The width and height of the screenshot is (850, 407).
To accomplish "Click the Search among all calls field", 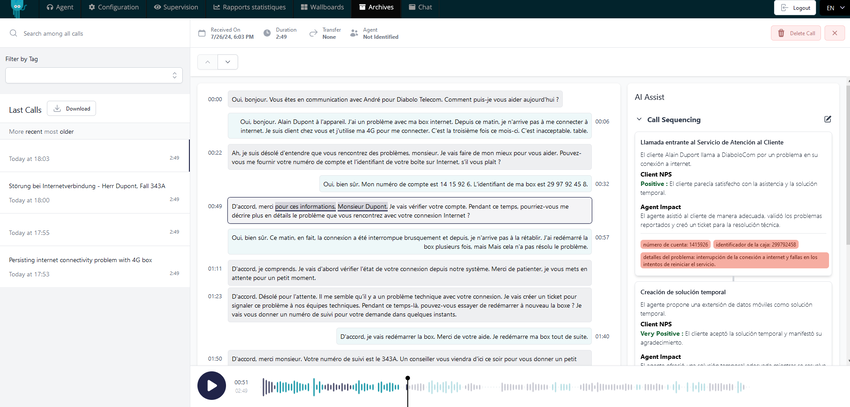I will click(95, 34).
